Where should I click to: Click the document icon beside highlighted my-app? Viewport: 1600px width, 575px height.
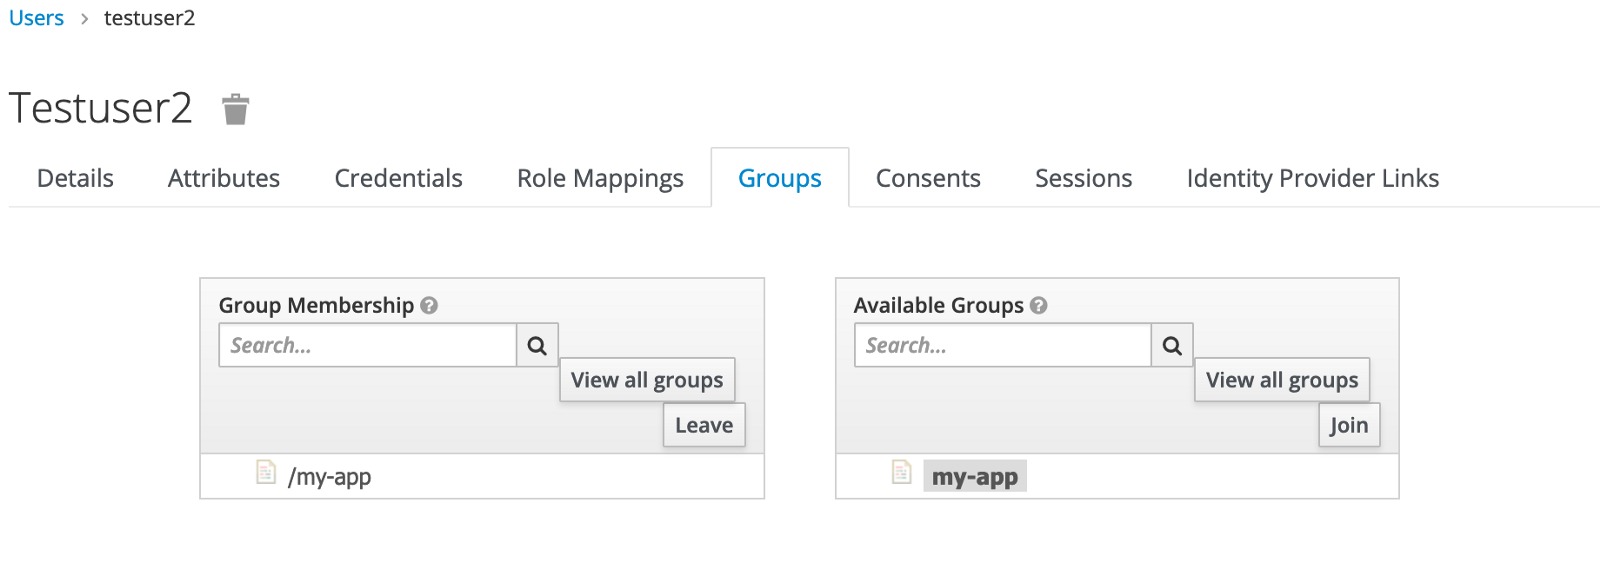click(901, 472)
